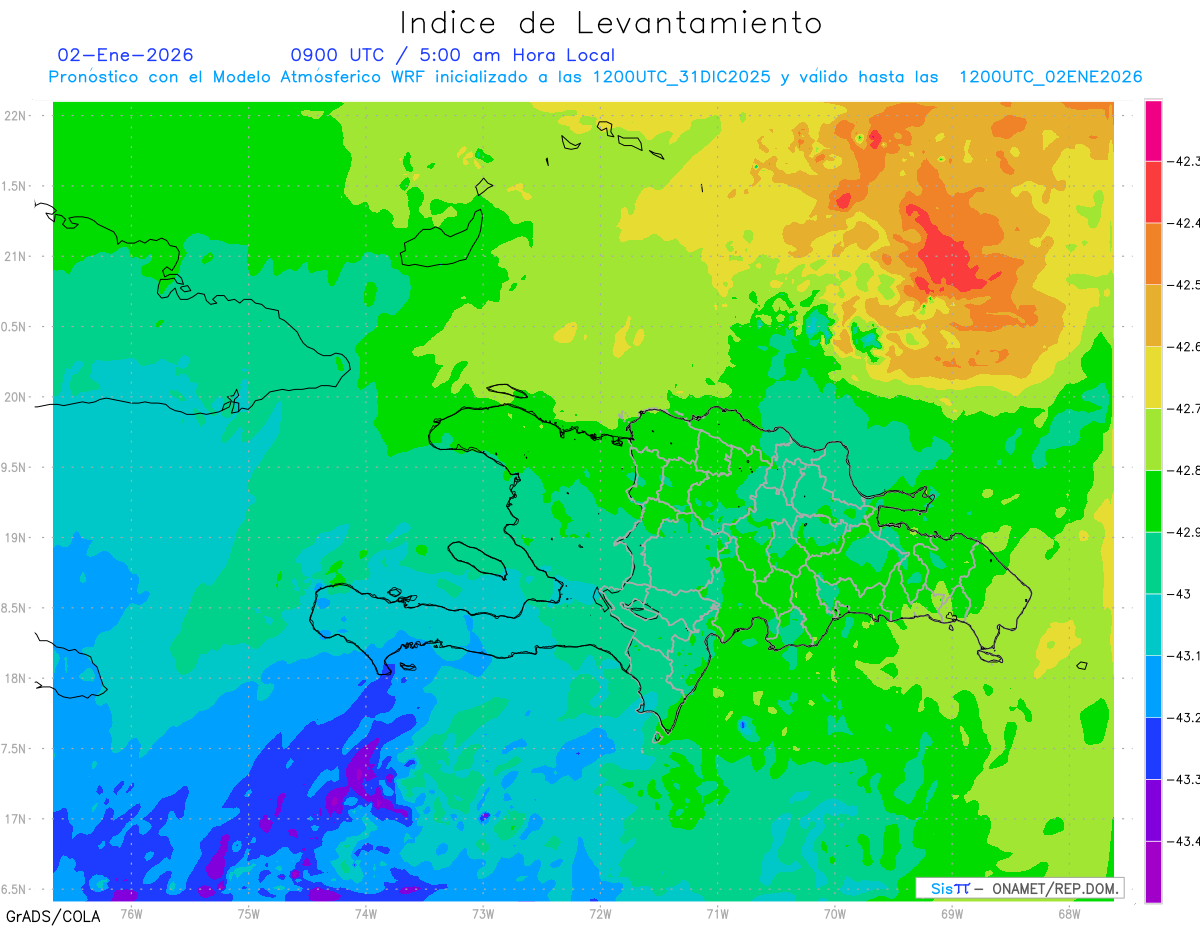Click the '-43.1' legend value
Image resolution: width=1200 pixels, height=927 pixels.
point(1185,656)
